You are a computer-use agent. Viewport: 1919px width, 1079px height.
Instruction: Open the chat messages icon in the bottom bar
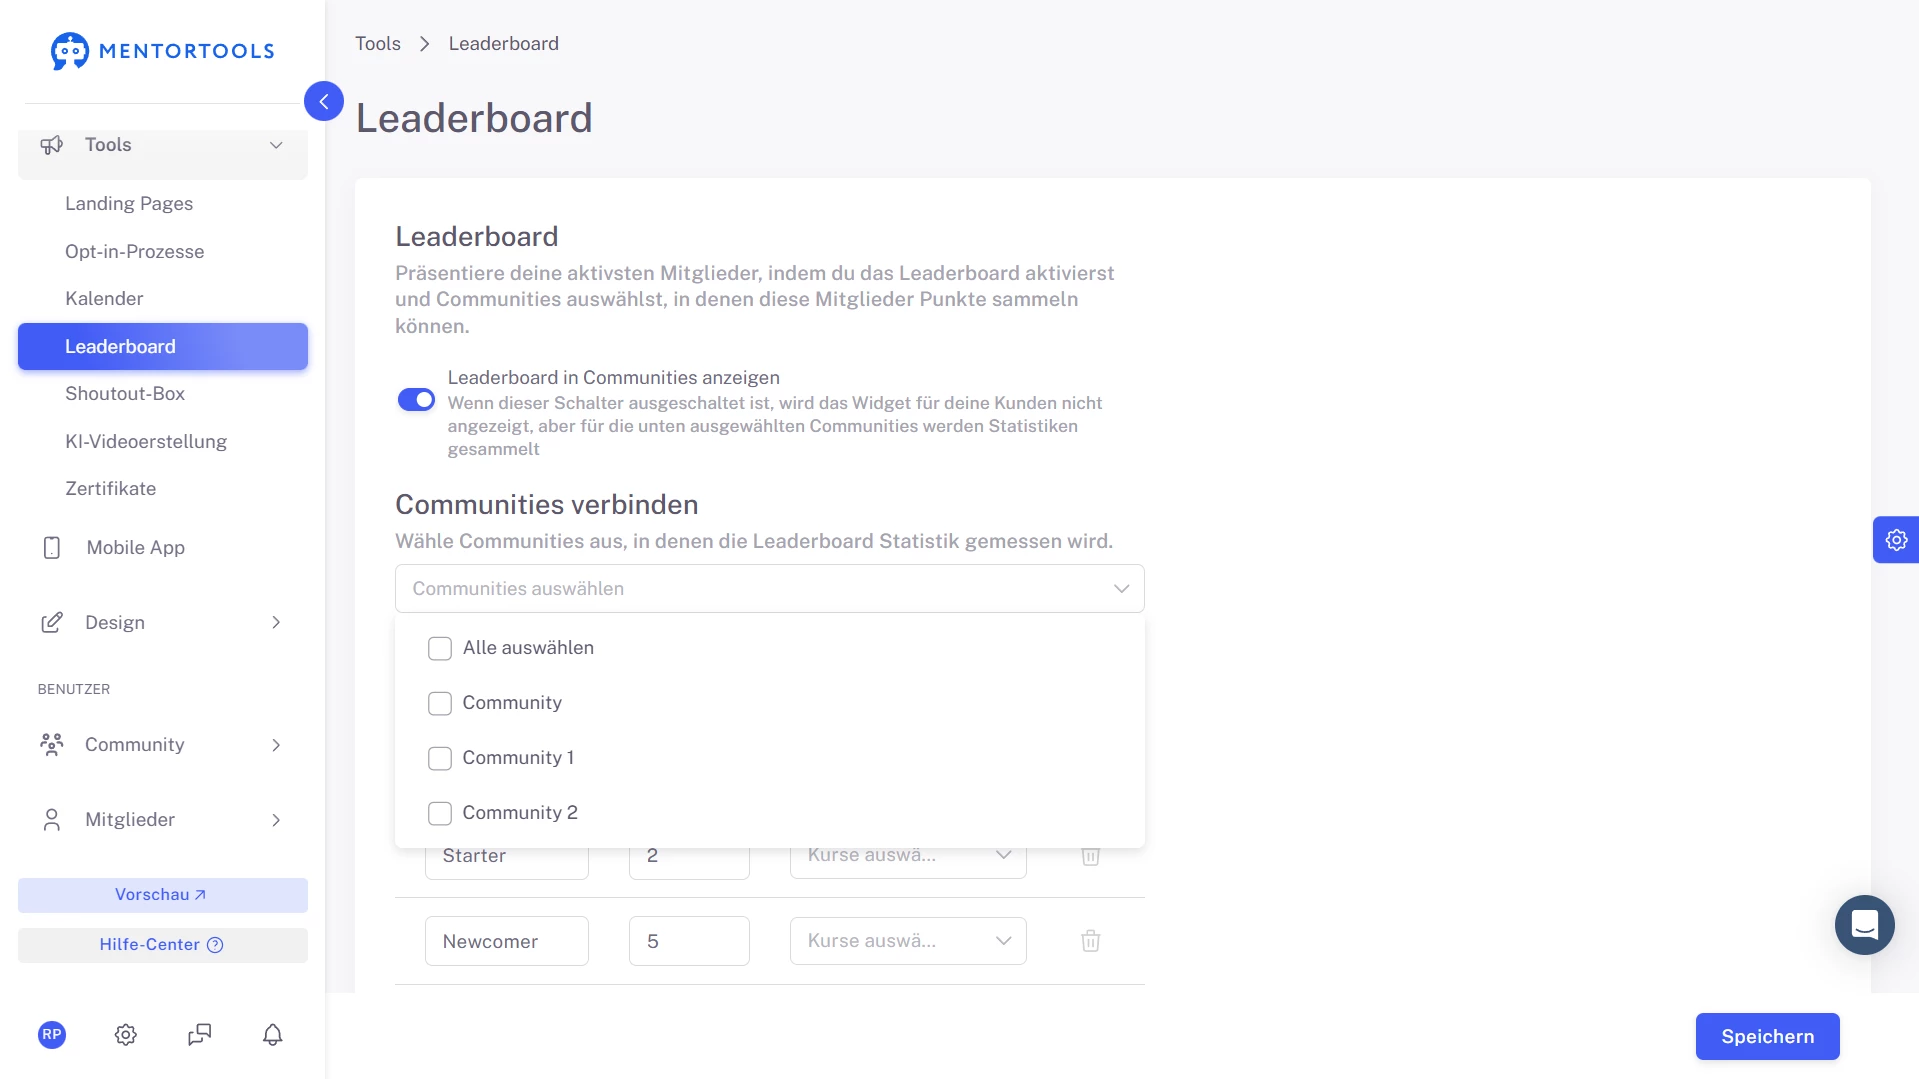pyautogui.click(x=199, y=1034)
